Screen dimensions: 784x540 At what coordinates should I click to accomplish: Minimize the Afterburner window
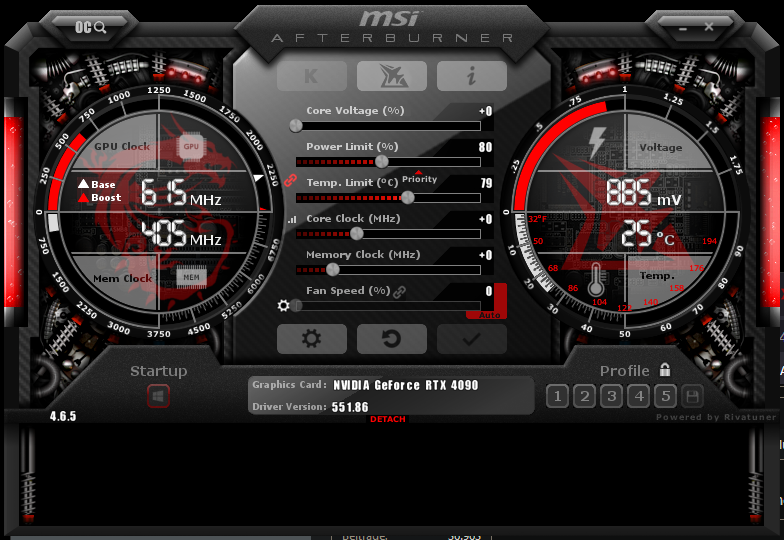point(683,28)
